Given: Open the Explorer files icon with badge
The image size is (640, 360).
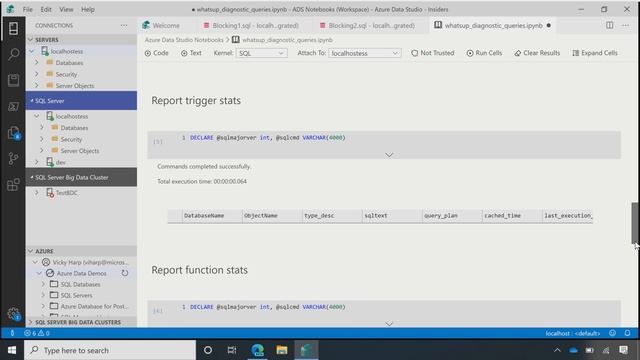Looking at the screenshot, I should pyautogui.click(x=13, y=133).
